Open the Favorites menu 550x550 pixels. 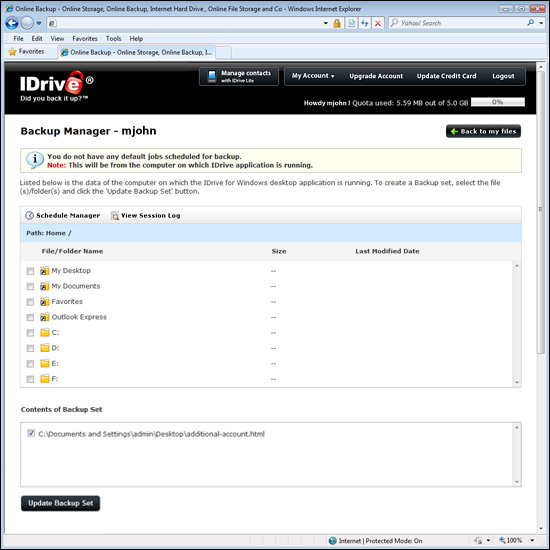coord(85,39)
